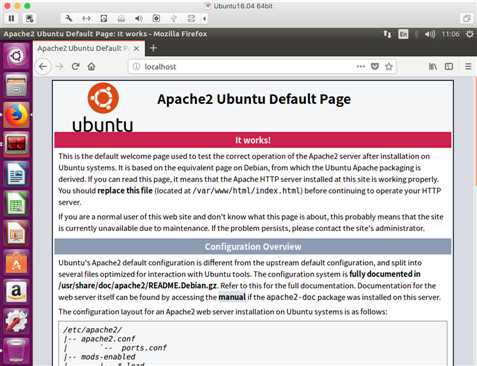477x366 pixels.
Task: Open a new Firefox tab
Action: [153, 48]
